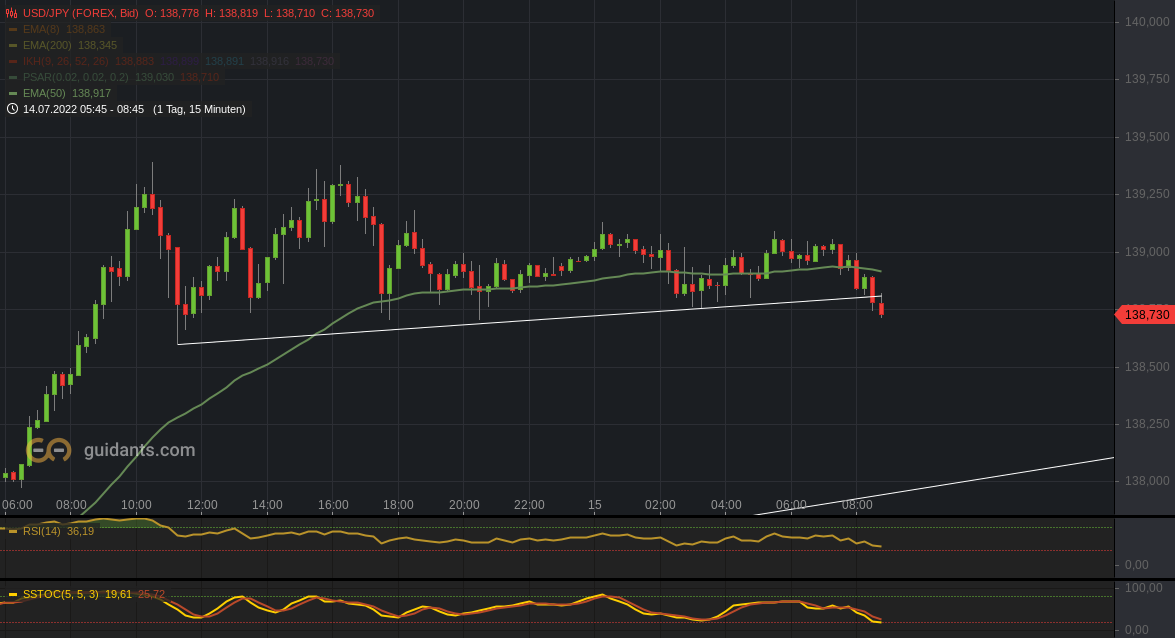Select the EMA(200) indicator line icon
This screenshot has height=638, width=1175.
12,45
